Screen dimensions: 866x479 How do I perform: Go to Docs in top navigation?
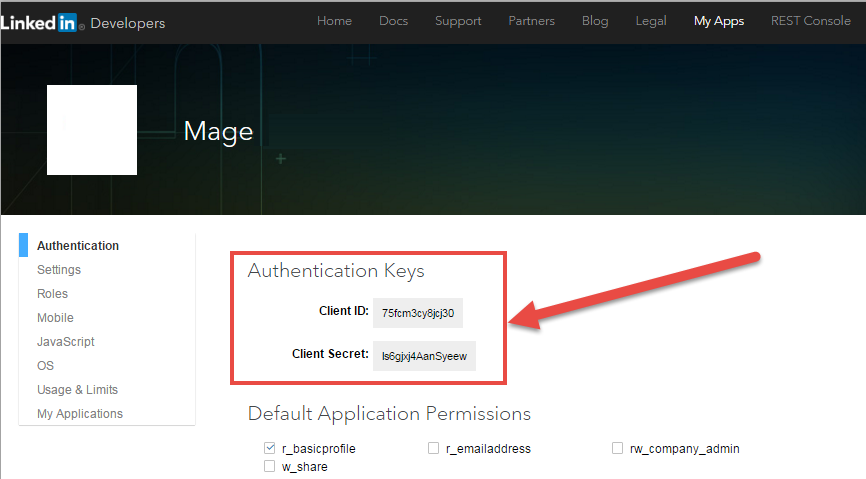tap(393, 21)
